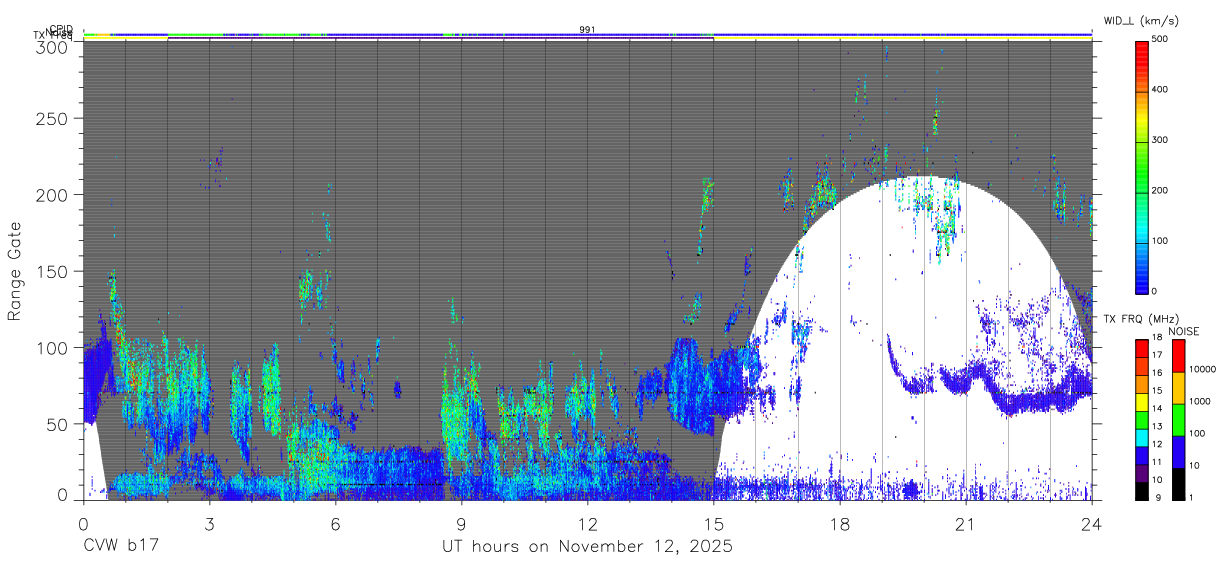This screenshot has height=567, width=1228.
Task: Click the 9 UT hour tick on x-axis
Action: click(x=461, y=523)
